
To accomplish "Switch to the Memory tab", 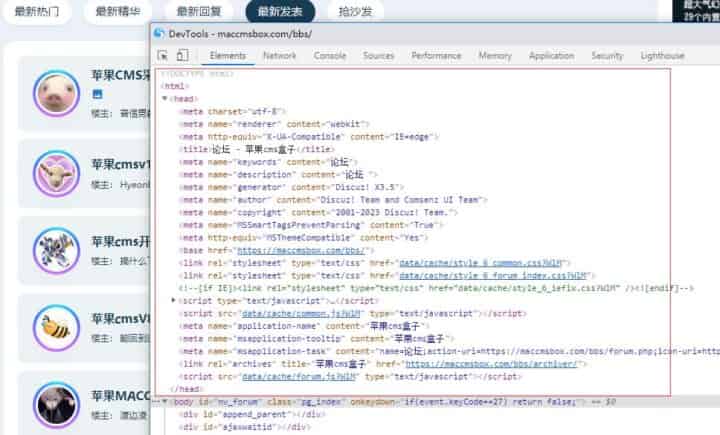I will [495, 56].
